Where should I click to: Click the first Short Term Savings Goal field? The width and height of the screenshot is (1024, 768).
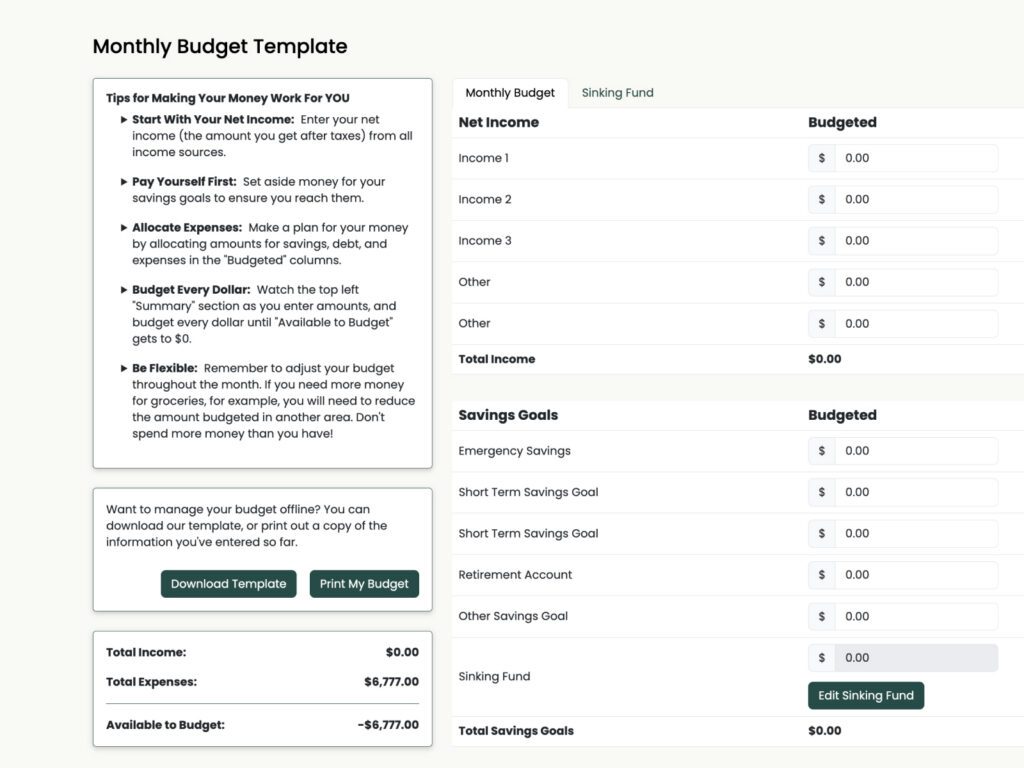(916, 492)
